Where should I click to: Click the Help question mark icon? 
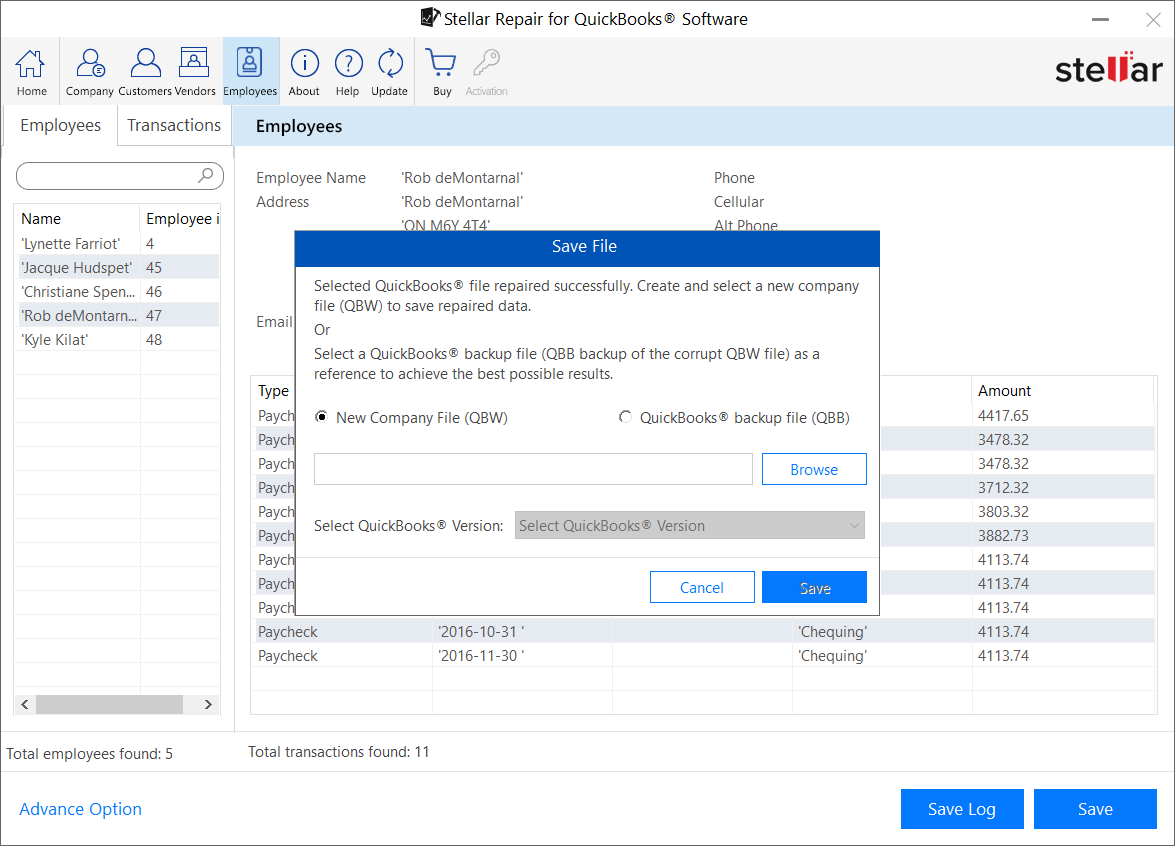[x=347, y=72]
